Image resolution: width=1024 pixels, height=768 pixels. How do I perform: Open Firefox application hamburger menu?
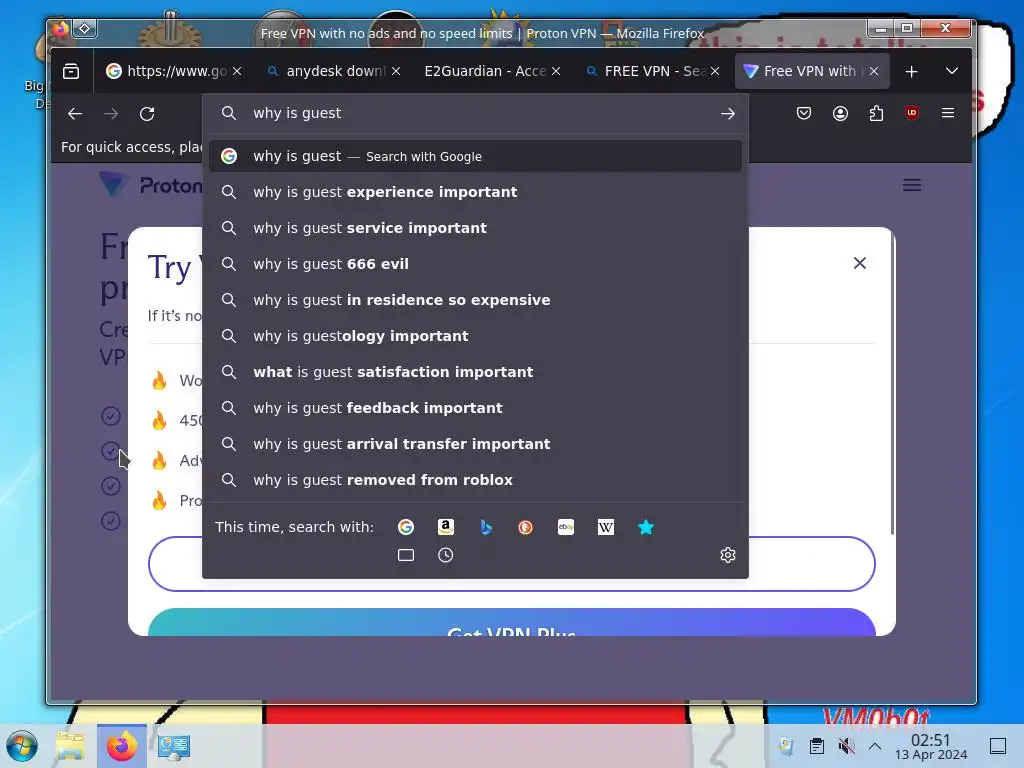click(x=948, y=113)
